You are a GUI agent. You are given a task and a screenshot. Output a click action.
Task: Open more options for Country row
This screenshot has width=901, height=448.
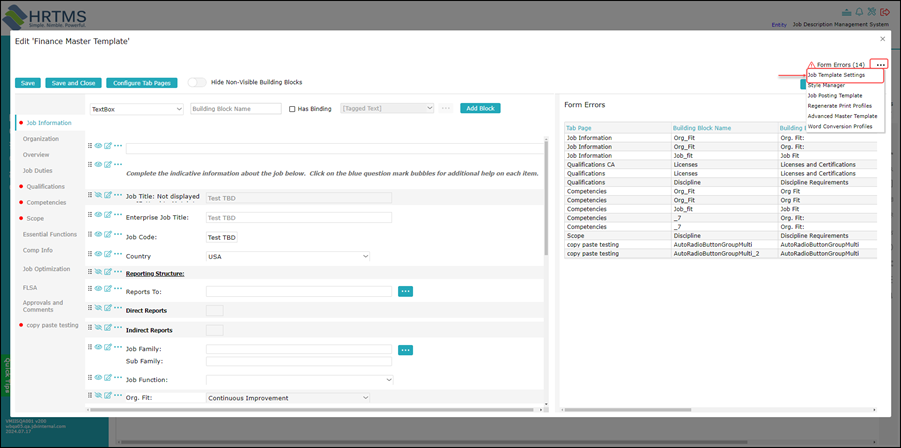click(x=118, y=253)
